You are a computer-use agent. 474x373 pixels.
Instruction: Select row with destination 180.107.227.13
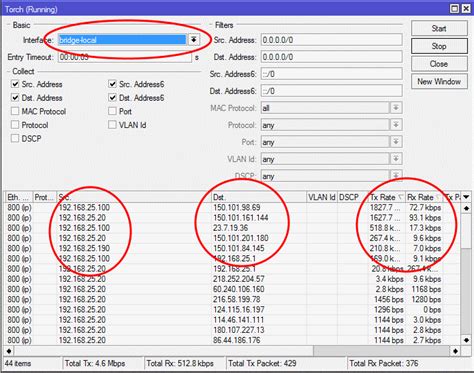(x=232, y=330)
